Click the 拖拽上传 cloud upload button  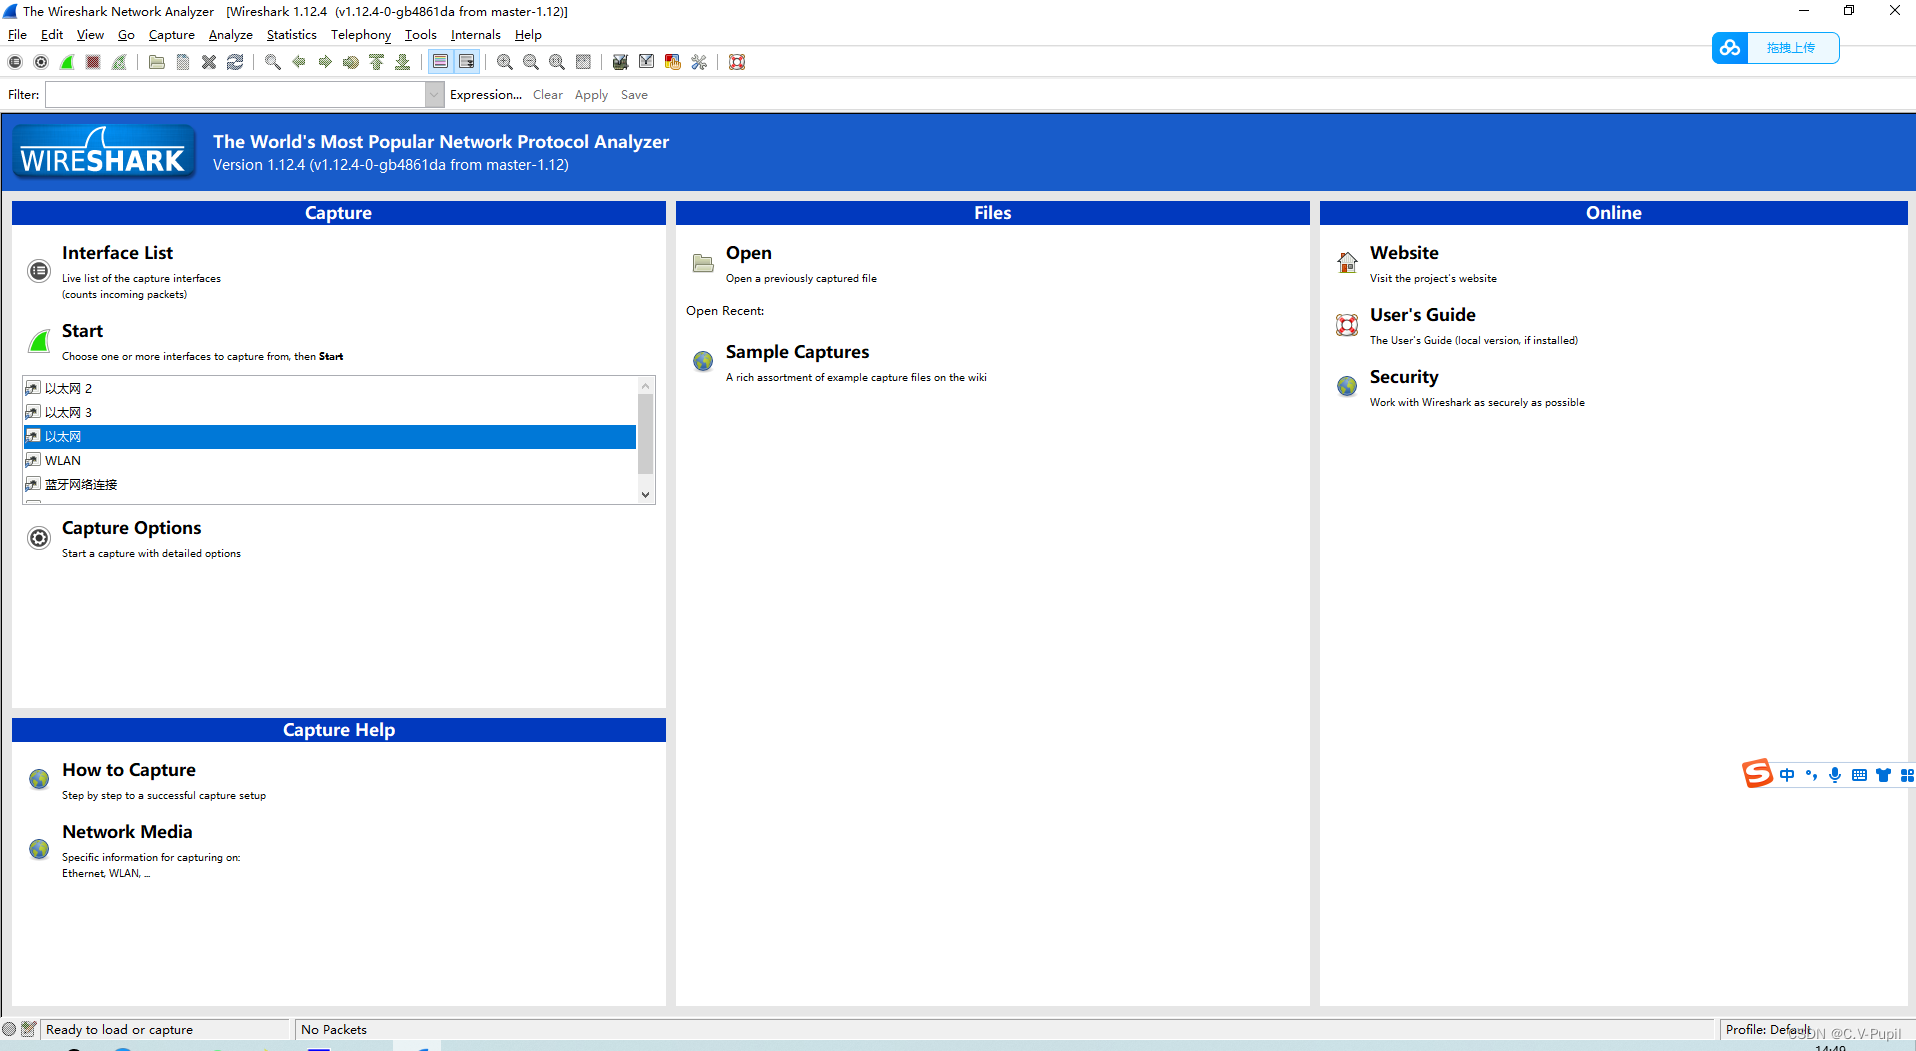coord(1775,48)
